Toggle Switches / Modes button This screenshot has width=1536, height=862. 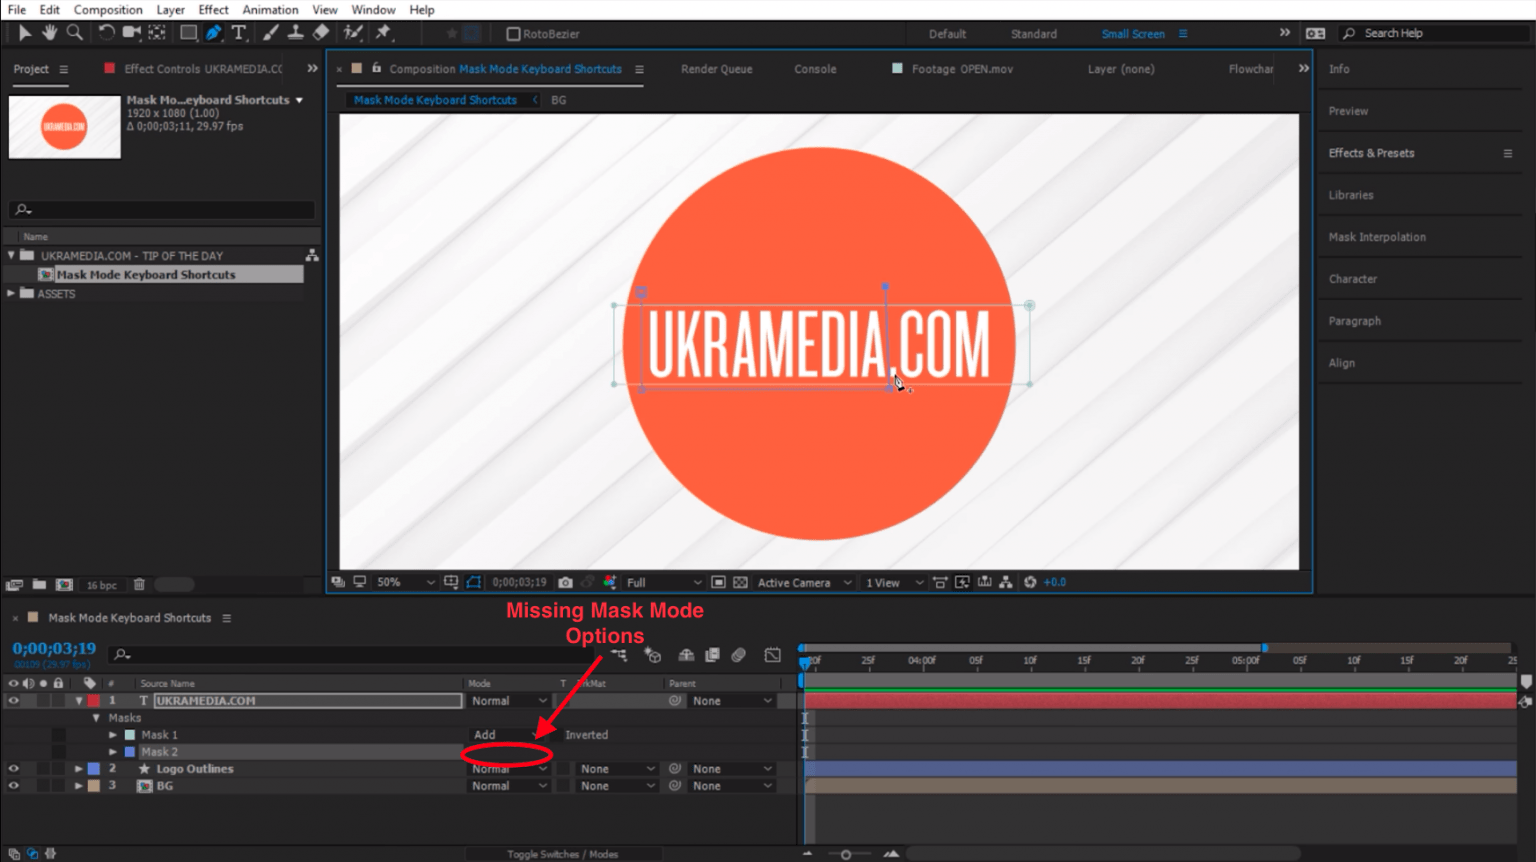click(562, 854)
